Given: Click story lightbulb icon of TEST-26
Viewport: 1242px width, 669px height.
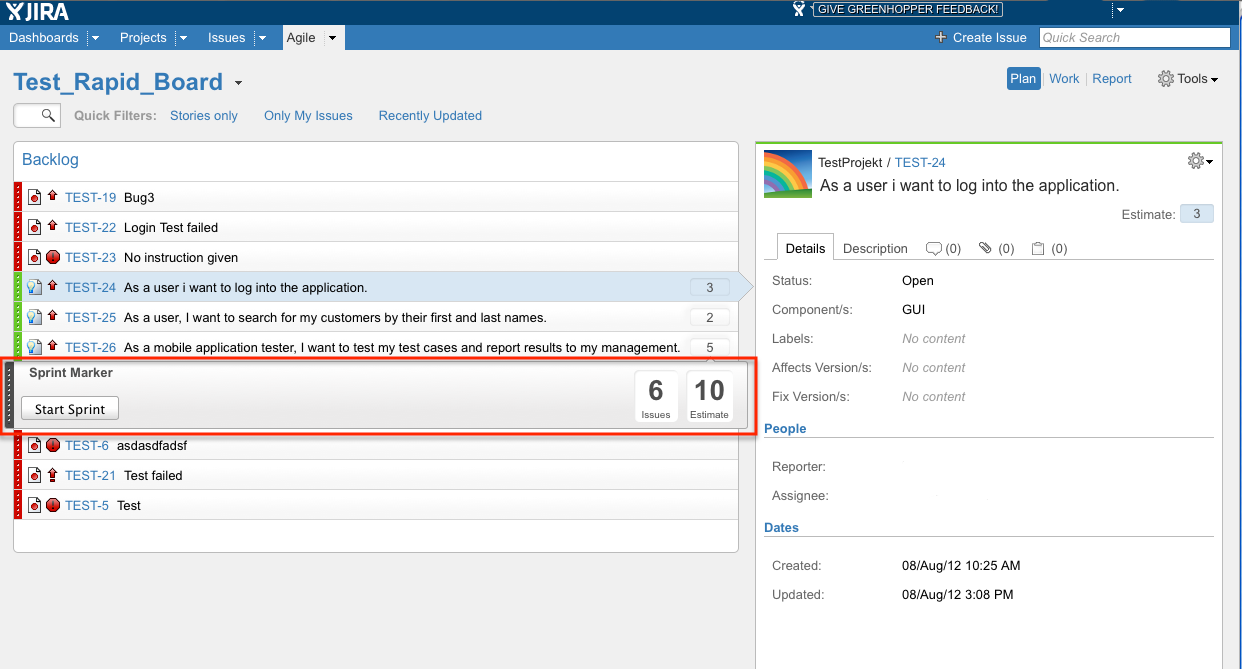Looking at the screenshot, I should pyautogui.click(x=34, y=347).
